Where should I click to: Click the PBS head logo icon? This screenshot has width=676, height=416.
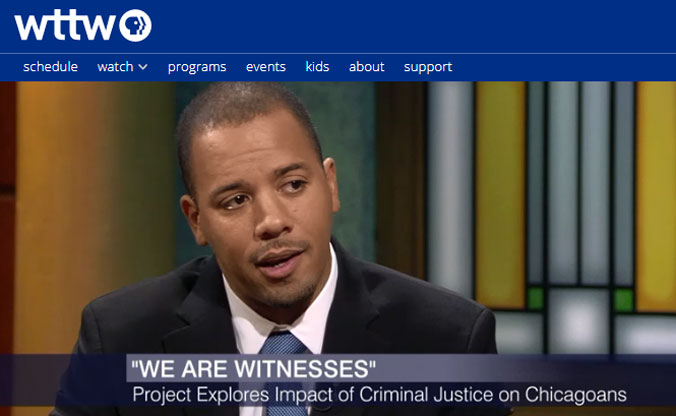click(x=135, y=25)
